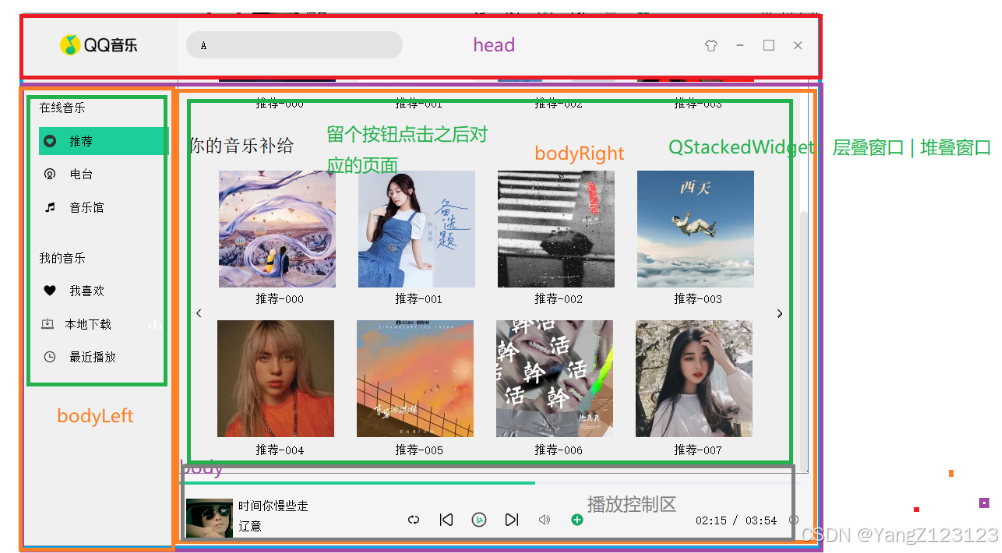The width and height of the screenshot is (1002, 553).
Task: Click the 我喜欢 heart icon
Action: 50,290
